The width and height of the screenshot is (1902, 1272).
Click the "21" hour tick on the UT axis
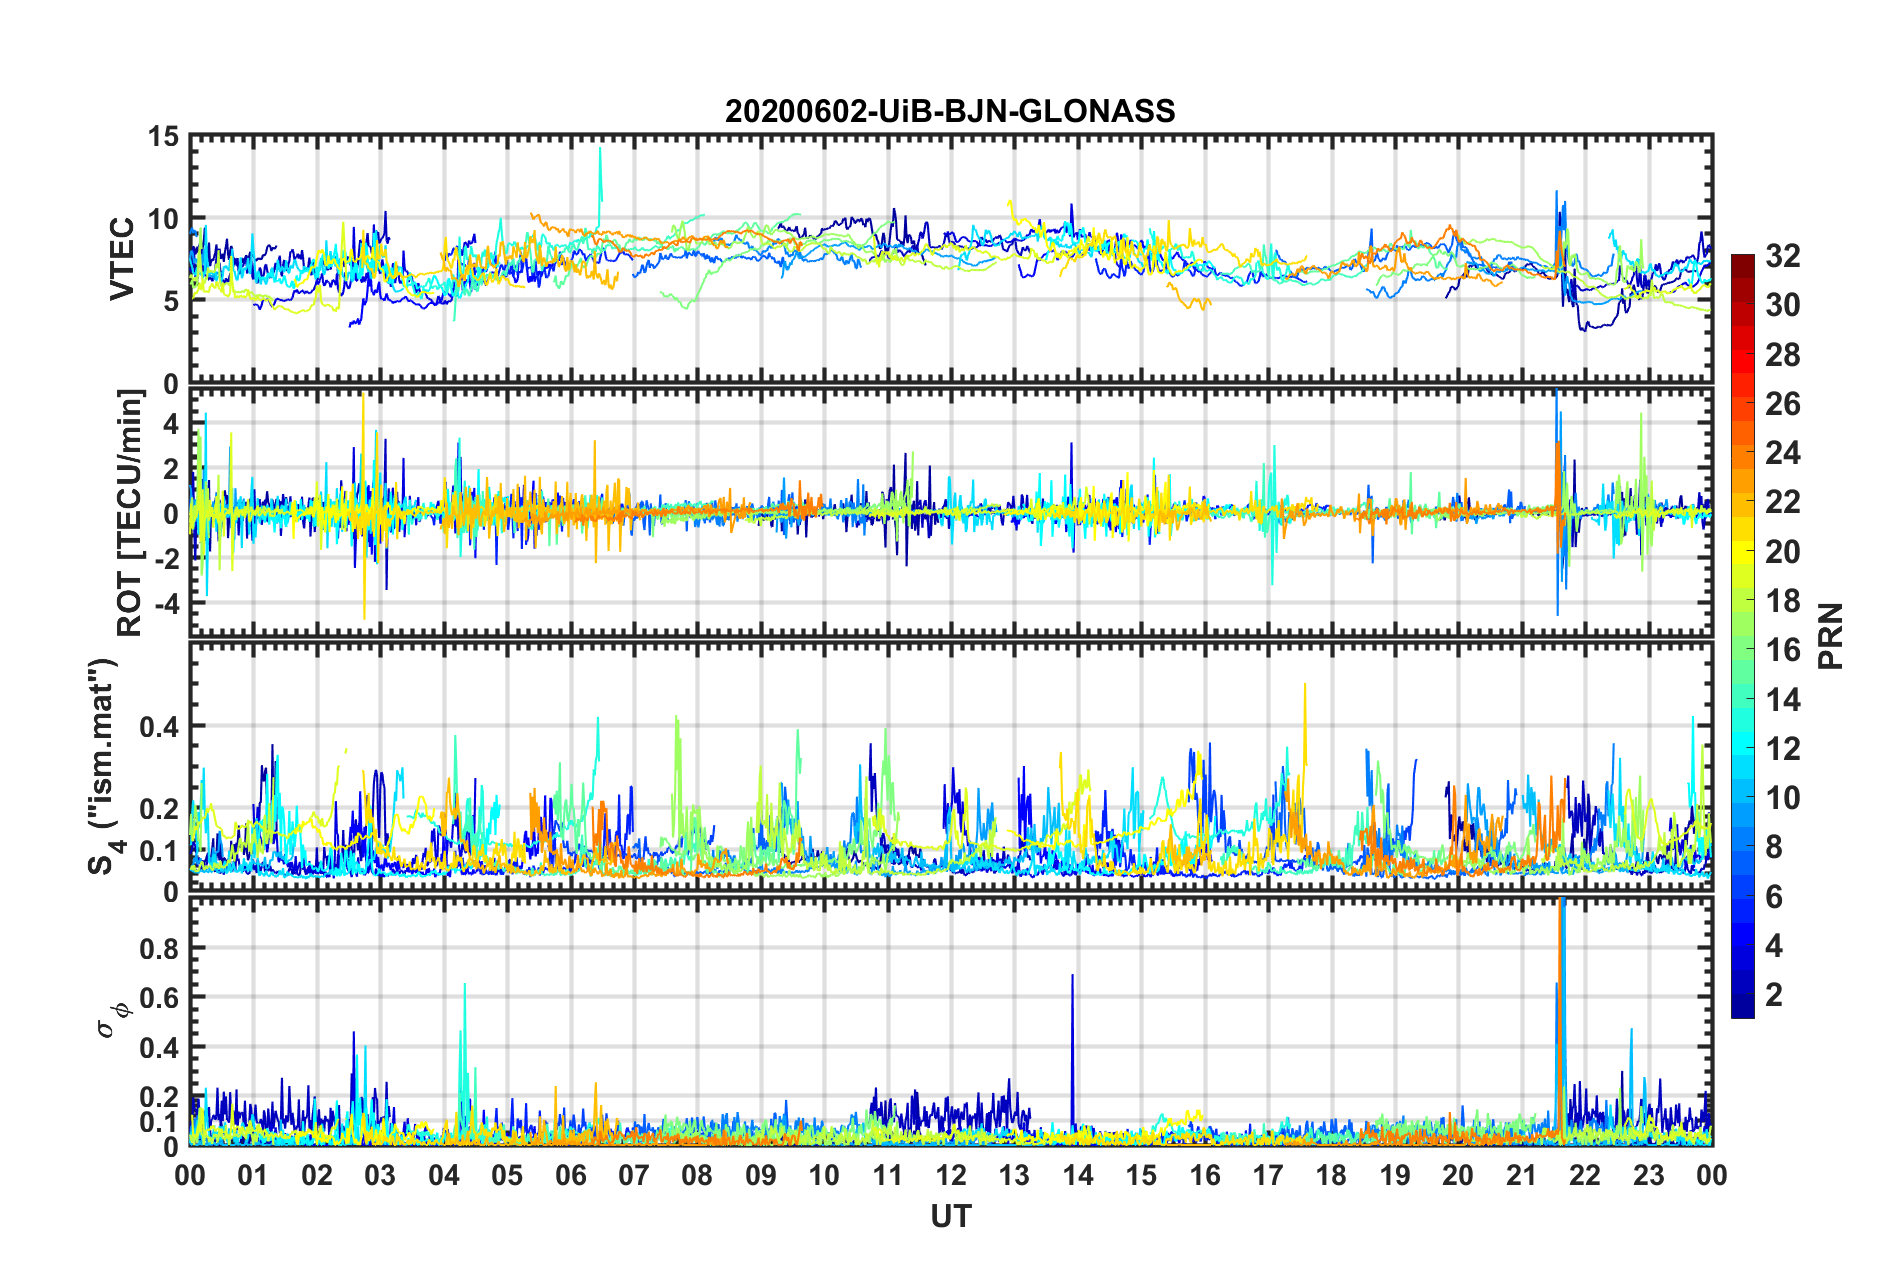pyautogui.click(x=1522, y=1175)
